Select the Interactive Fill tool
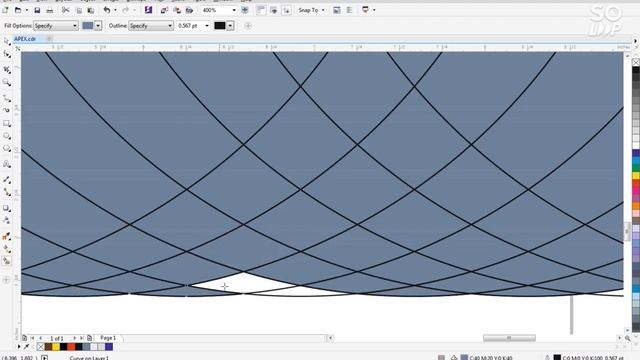Screen dimensions: 640x360 tap(7, 248)
